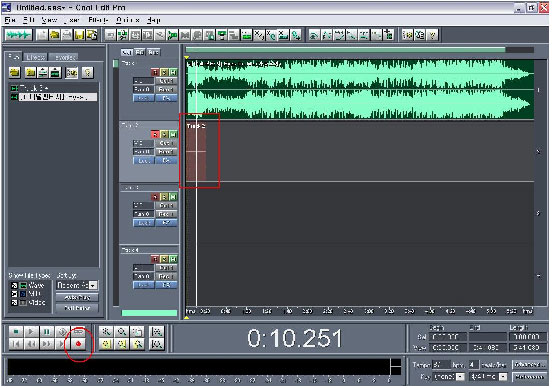The height and width of the screenshot is (388, 552).
Task: Click the Pause transport button
Action: pyautogui.click(x=46, y=332)
